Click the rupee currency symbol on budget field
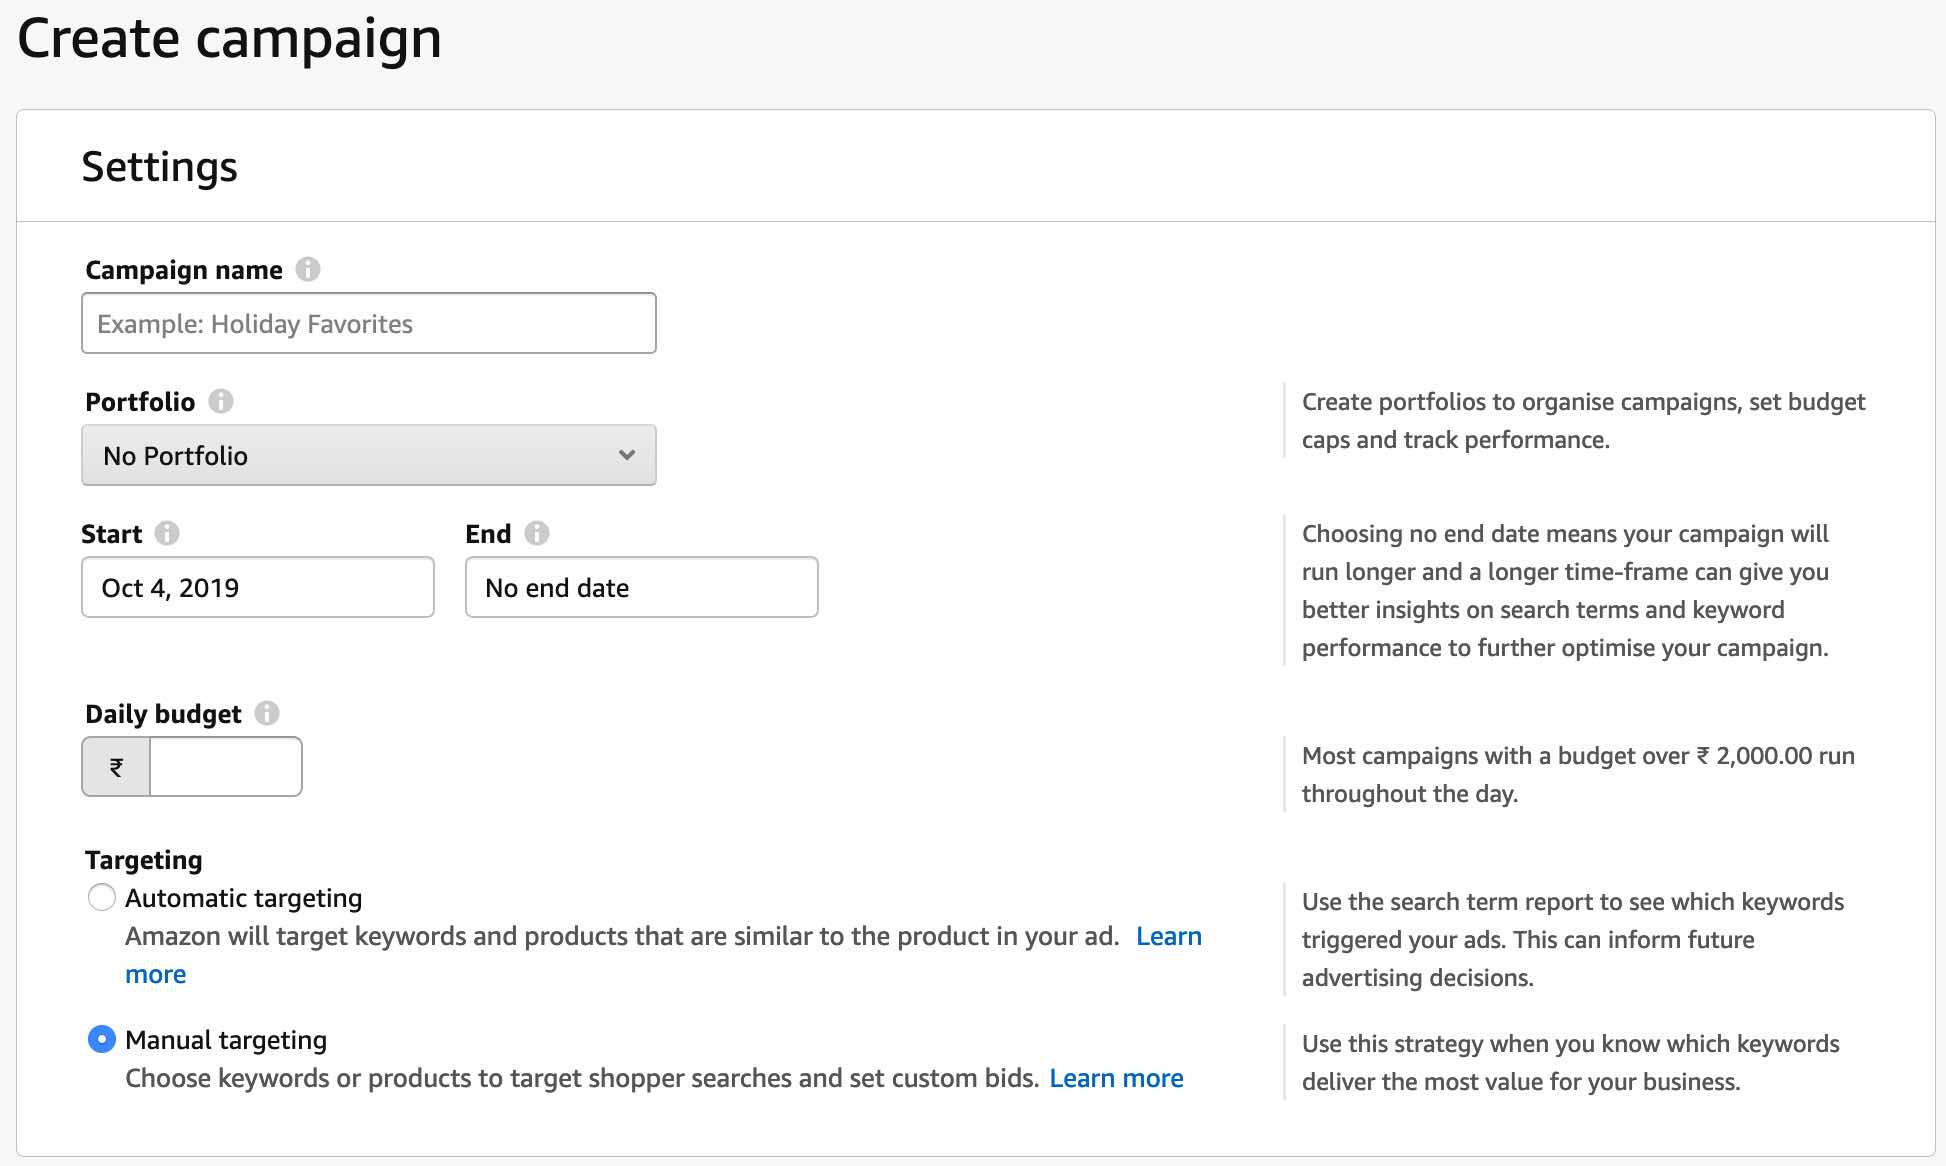This screenshot has width=1946, height=1166. point(115,766)
